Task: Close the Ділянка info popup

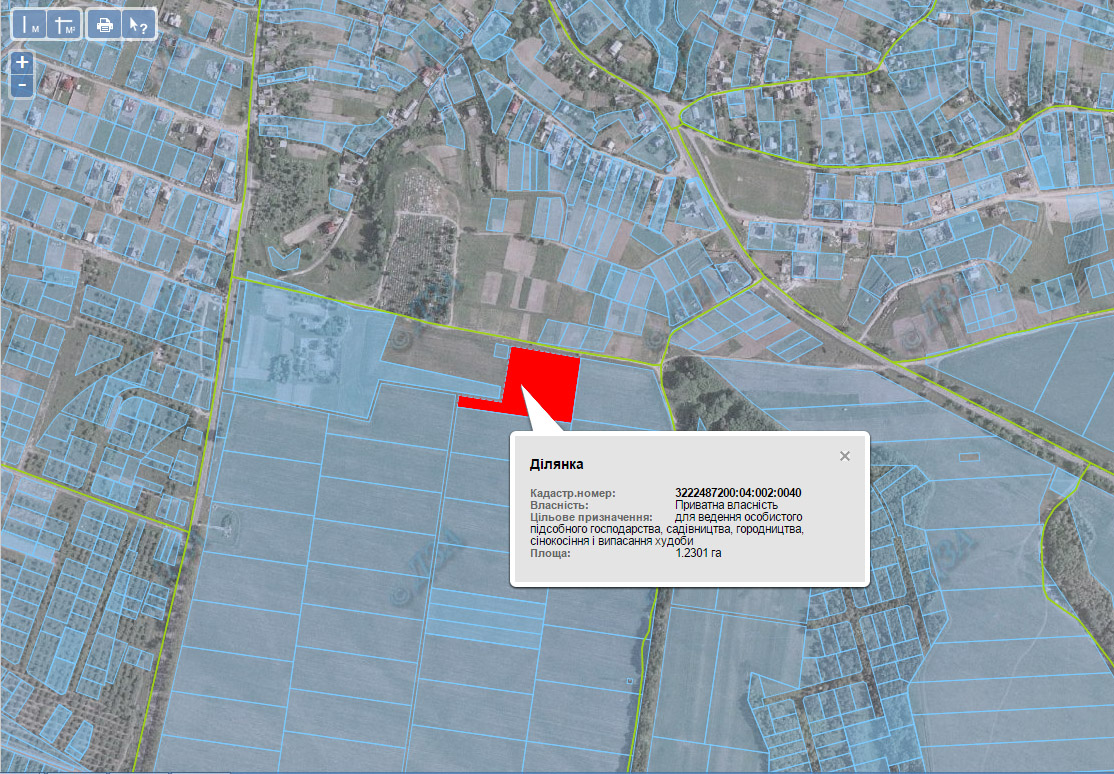Action: [845, 456]
